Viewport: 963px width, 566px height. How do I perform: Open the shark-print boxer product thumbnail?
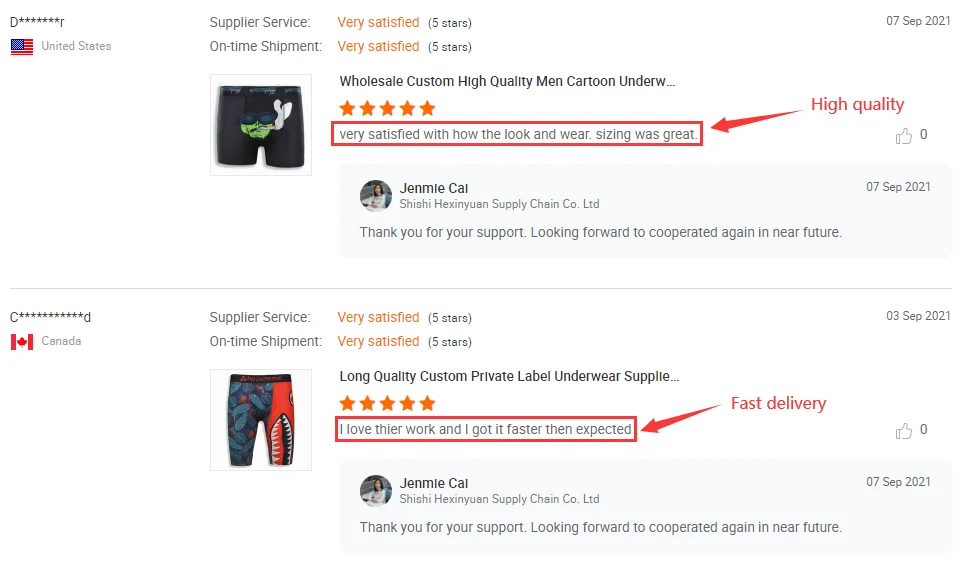coord(261,420)
